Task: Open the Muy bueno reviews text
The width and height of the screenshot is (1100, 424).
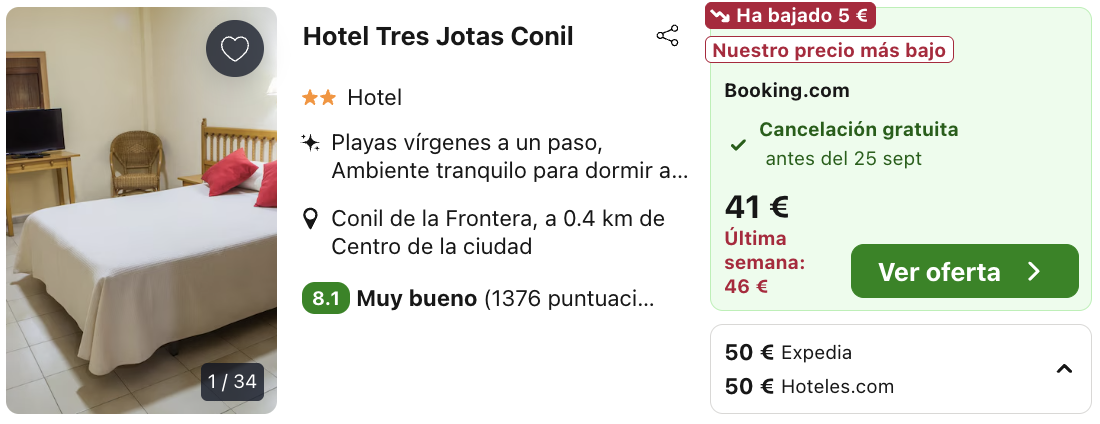Action: click(416, 299)
